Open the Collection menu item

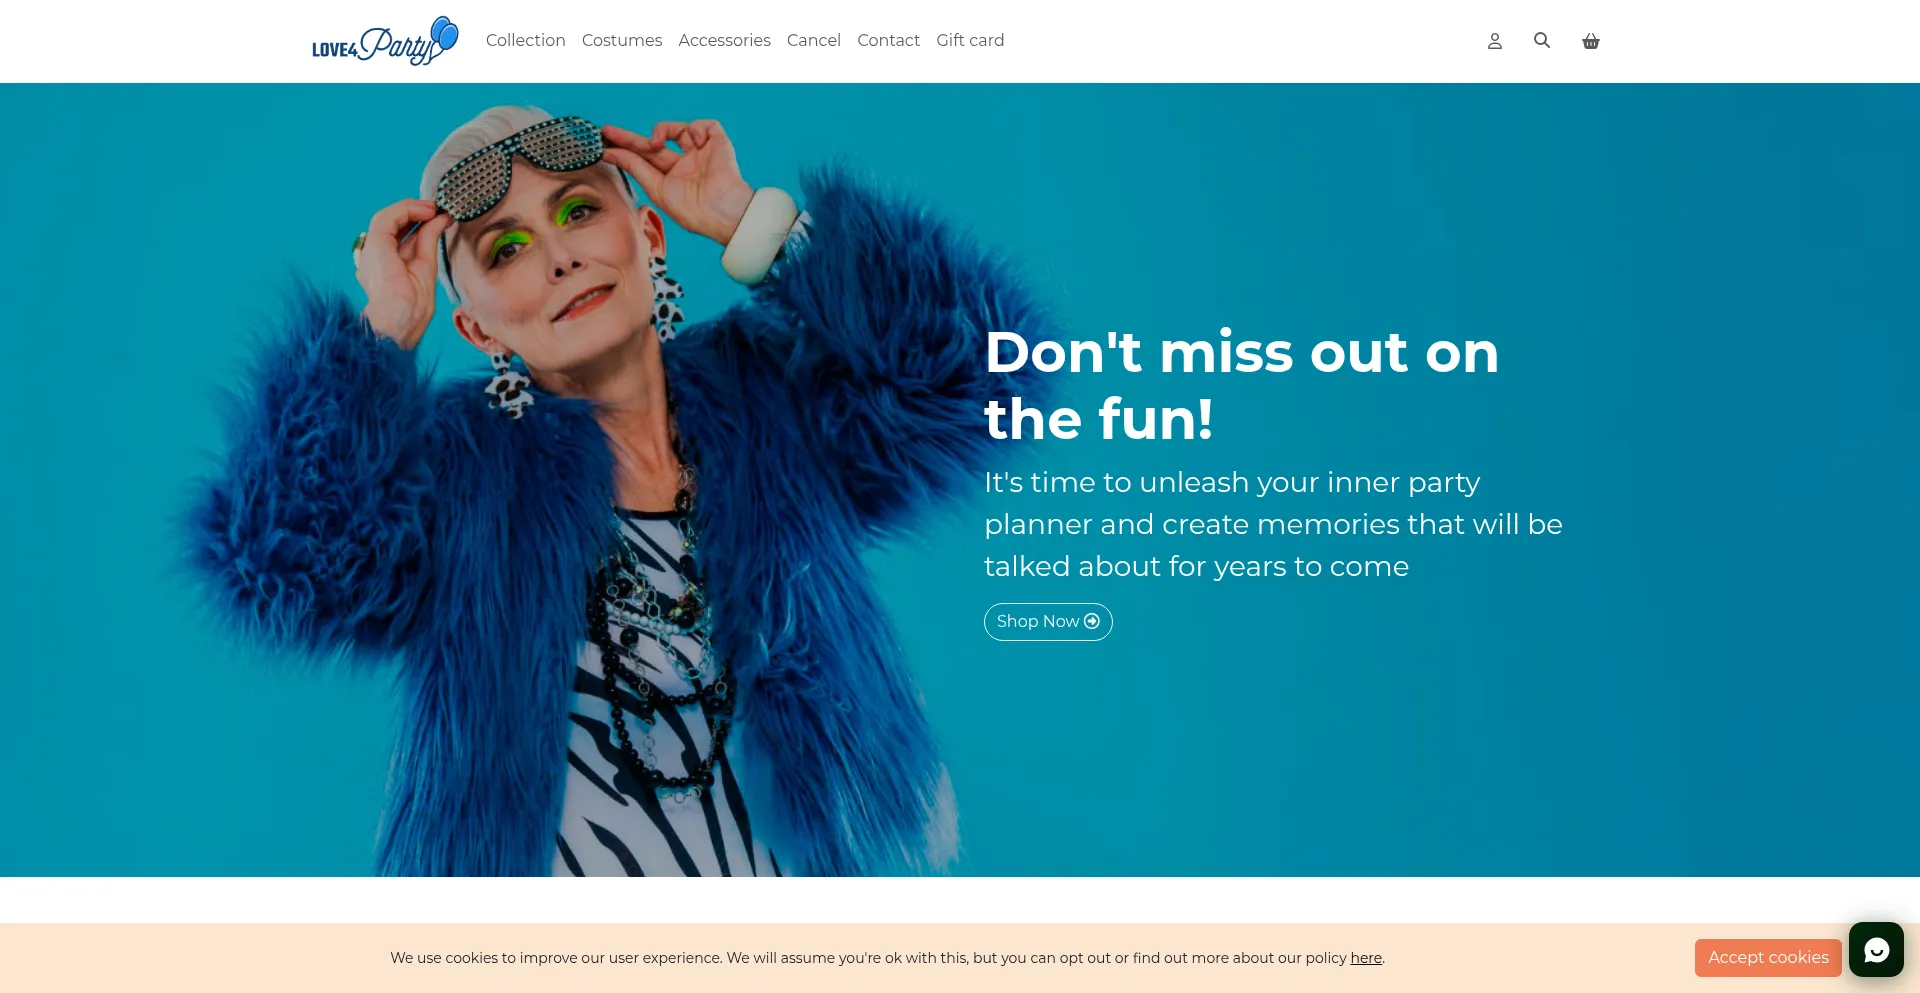pos(525,40)
